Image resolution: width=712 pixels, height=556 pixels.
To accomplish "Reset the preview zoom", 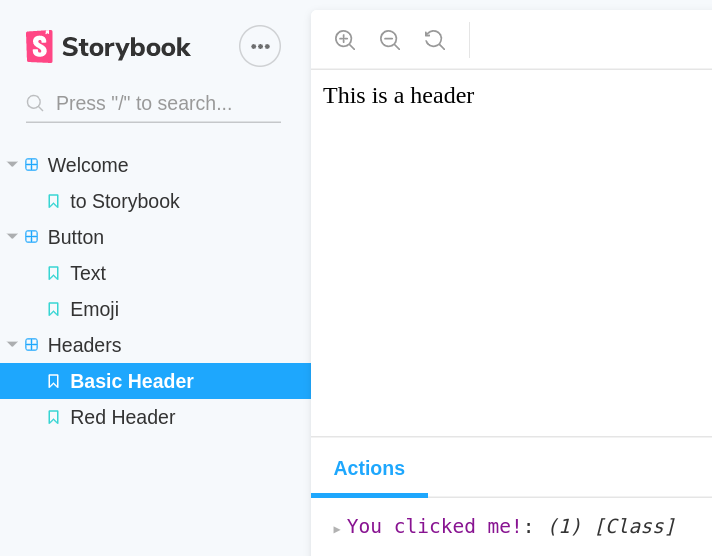I will (435, 40).
